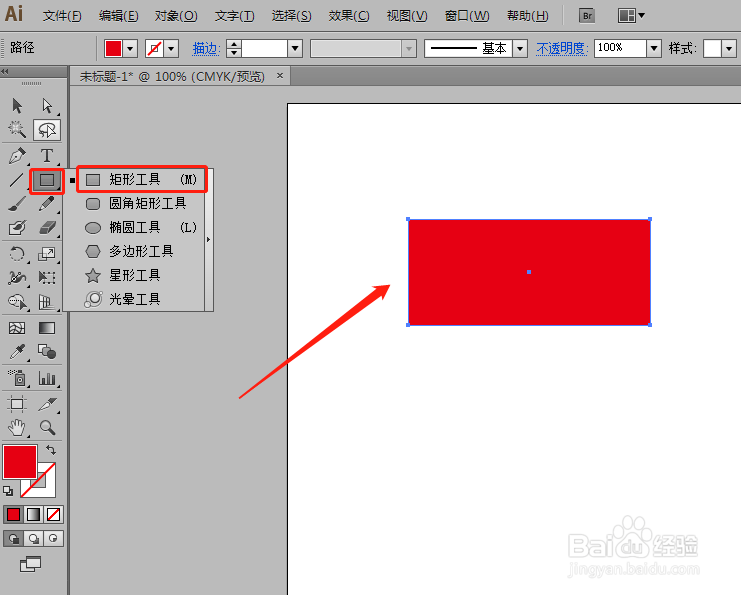Choose 圆角矩形工具 from the flyout
The width and height of the screenshot is (741, 595).
(x=142, y=204)
